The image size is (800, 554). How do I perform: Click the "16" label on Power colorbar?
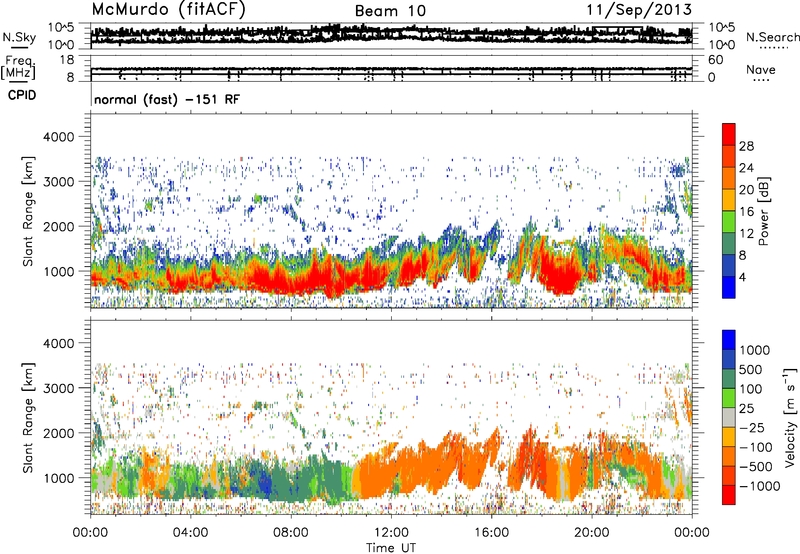tap(746, 212)
